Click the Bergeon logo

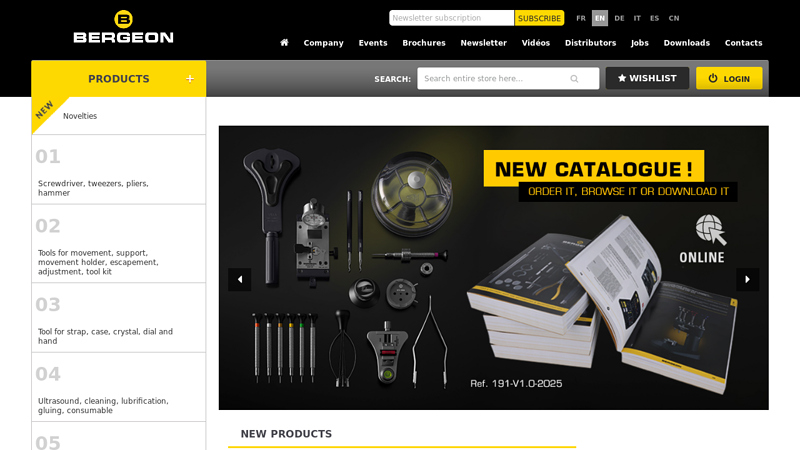pos(123,27)
